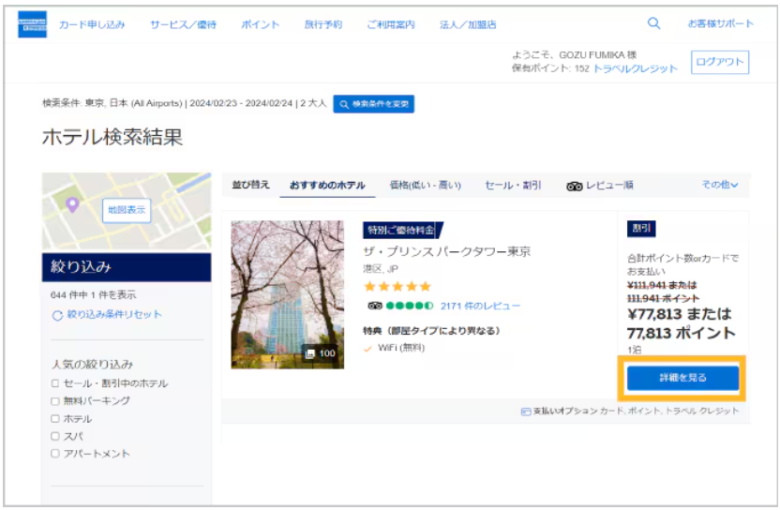The height and width of the screenshot is (510, 780).
Task: Click the map pin marker
Action: tap(73, 204)
